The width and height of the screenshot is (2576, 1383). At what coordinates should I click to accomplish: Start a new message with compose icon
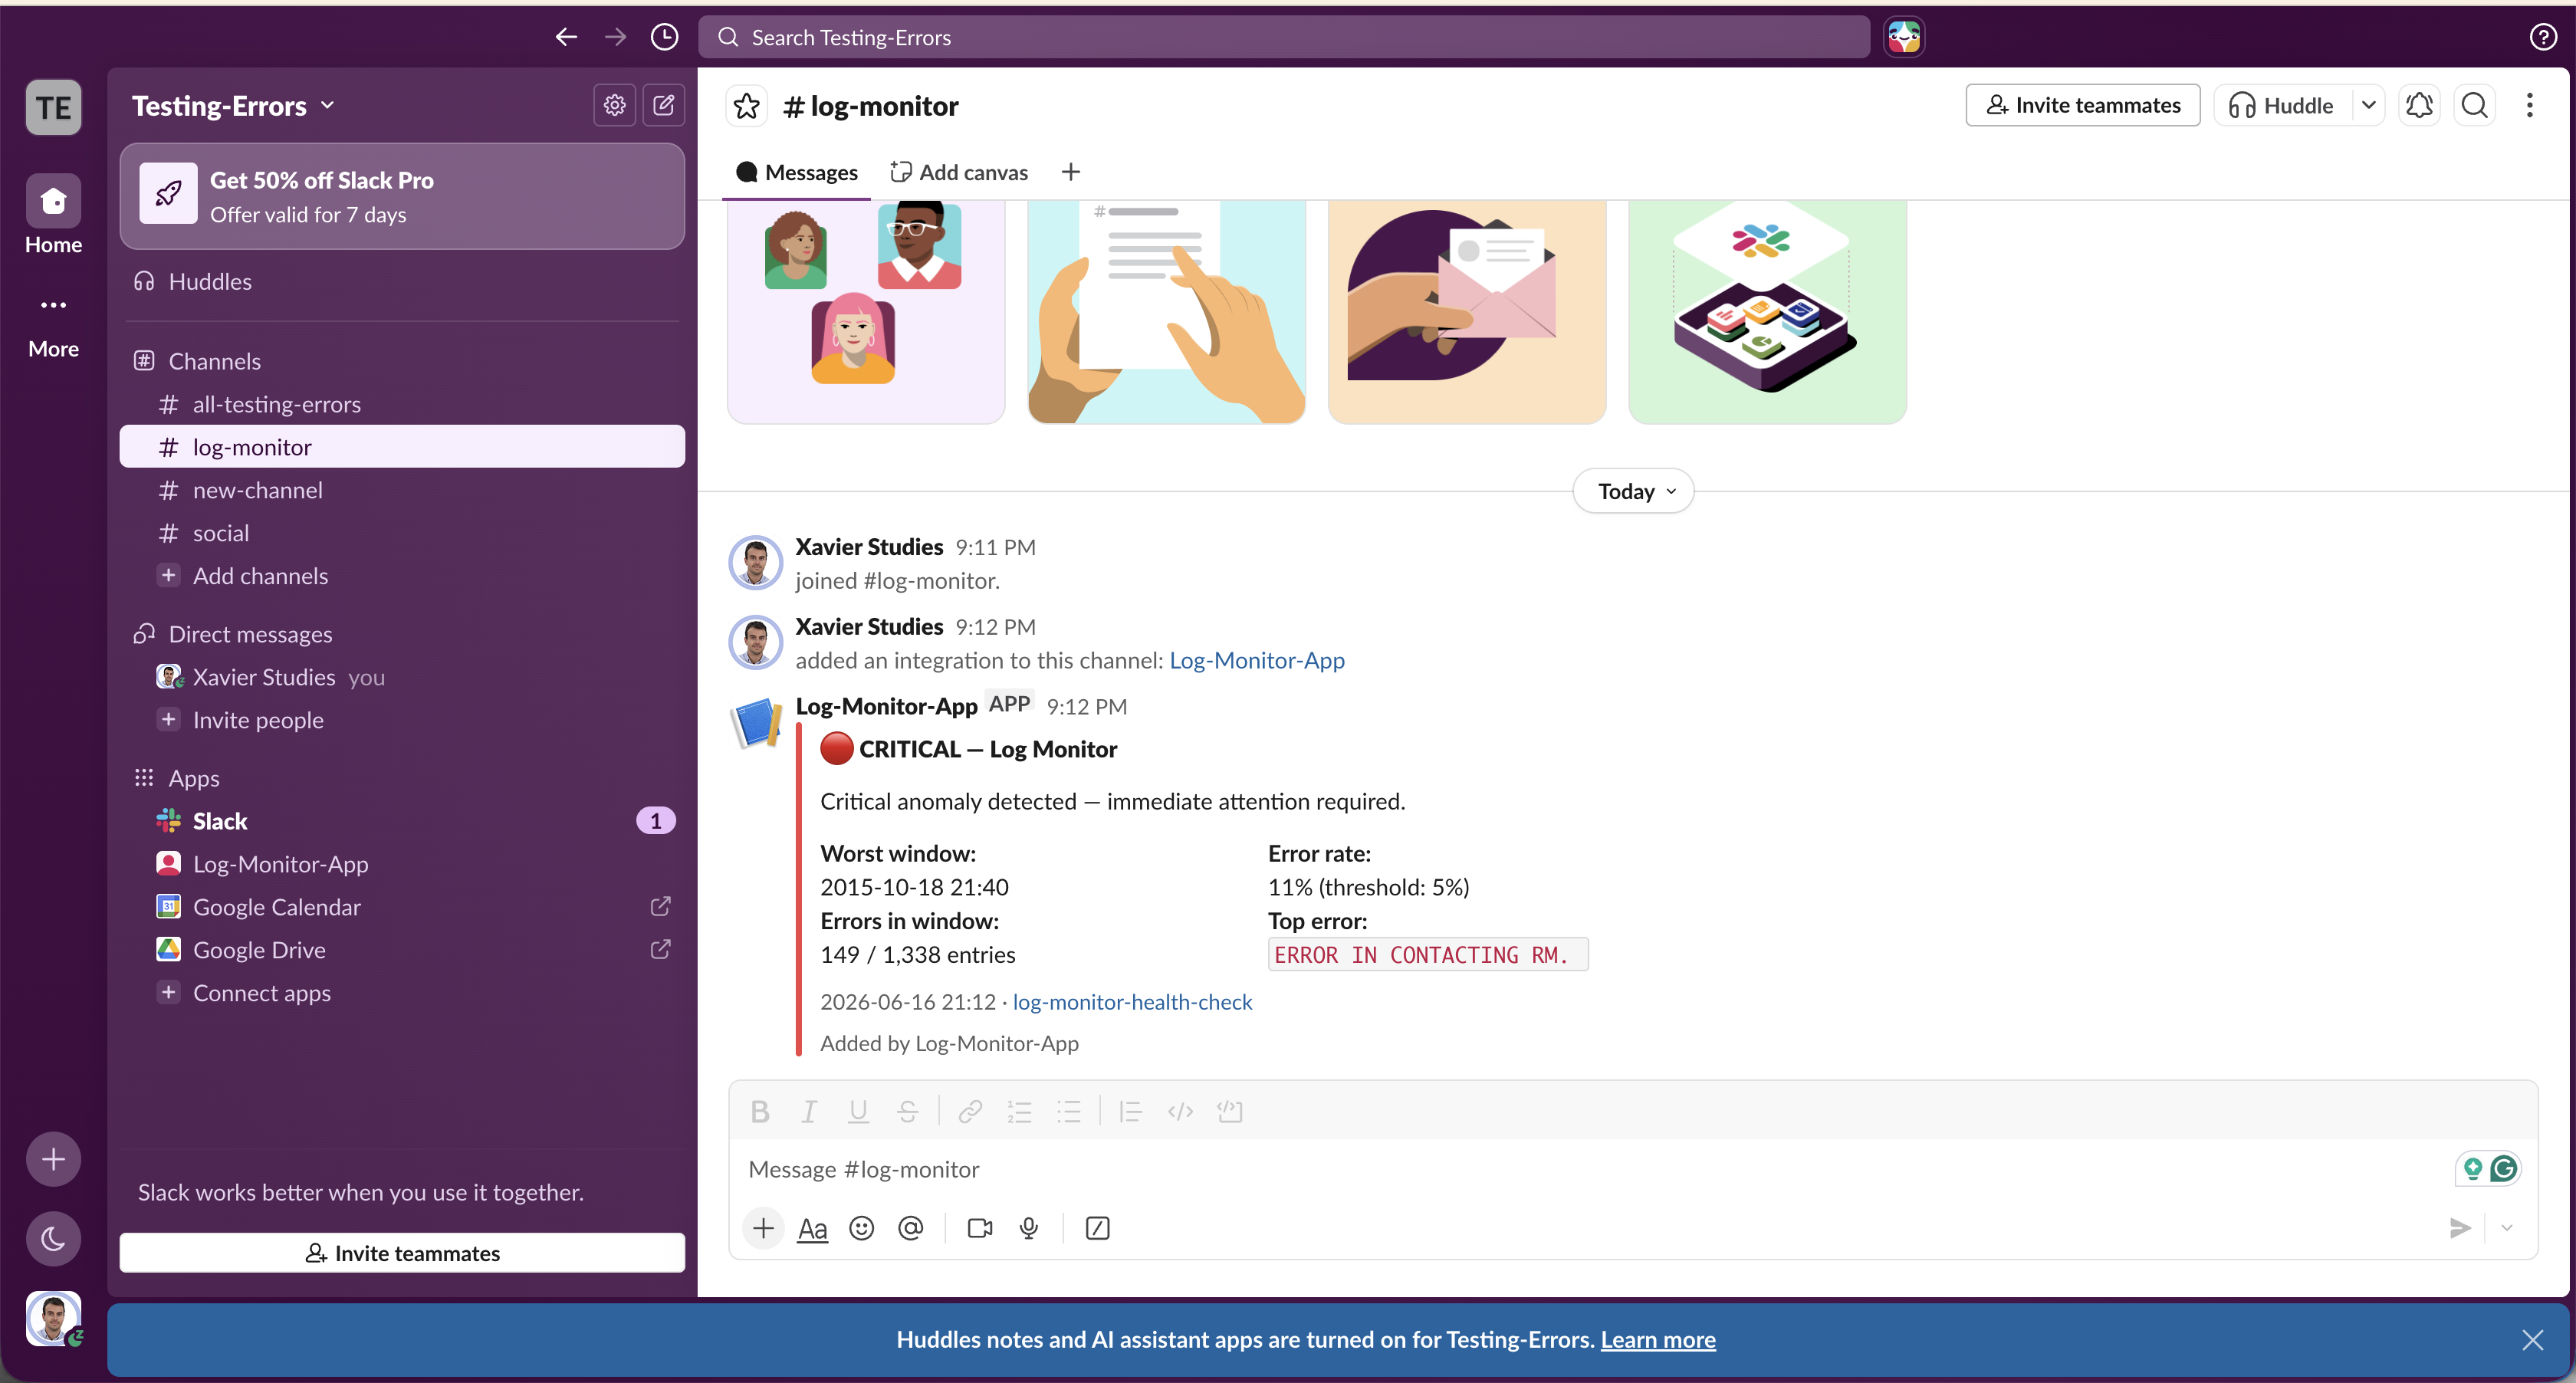663,105
